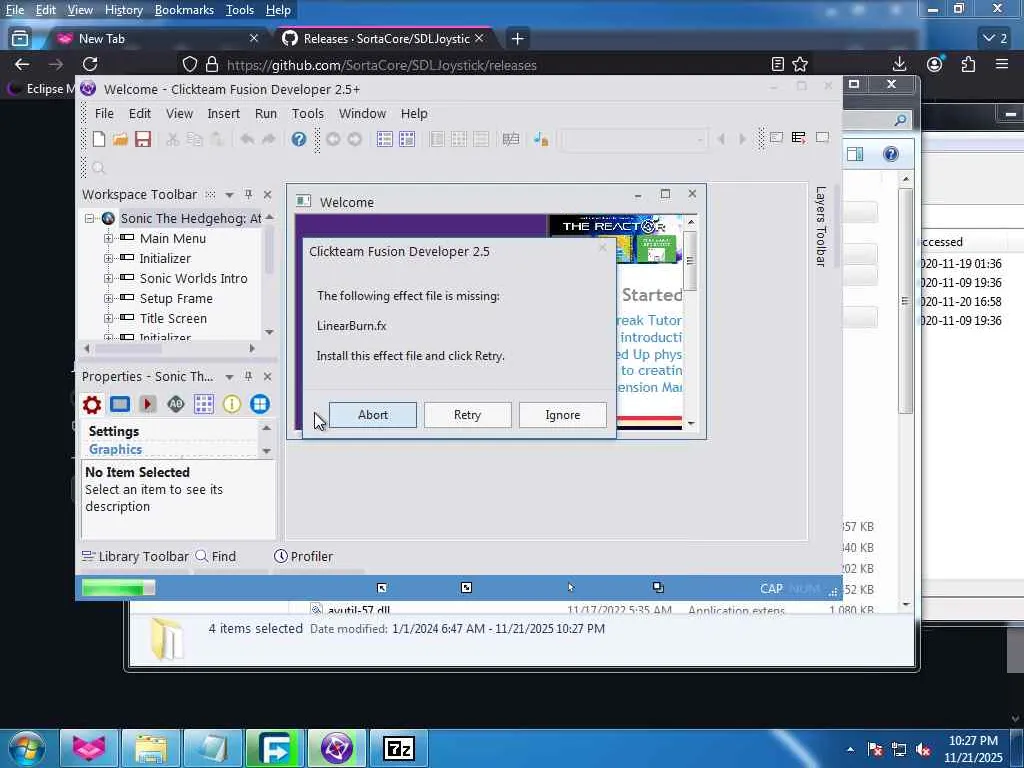This screenshot has width=1024, height=768.
Task: Click the Graphics properties section heading
Action: tap(116, 449)
